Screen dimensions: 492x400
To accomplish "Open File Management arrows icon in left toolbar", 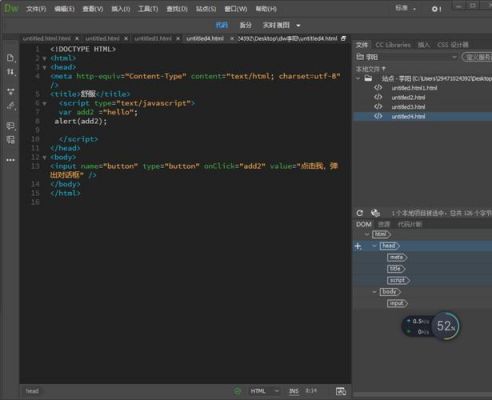I will (10, 72).
